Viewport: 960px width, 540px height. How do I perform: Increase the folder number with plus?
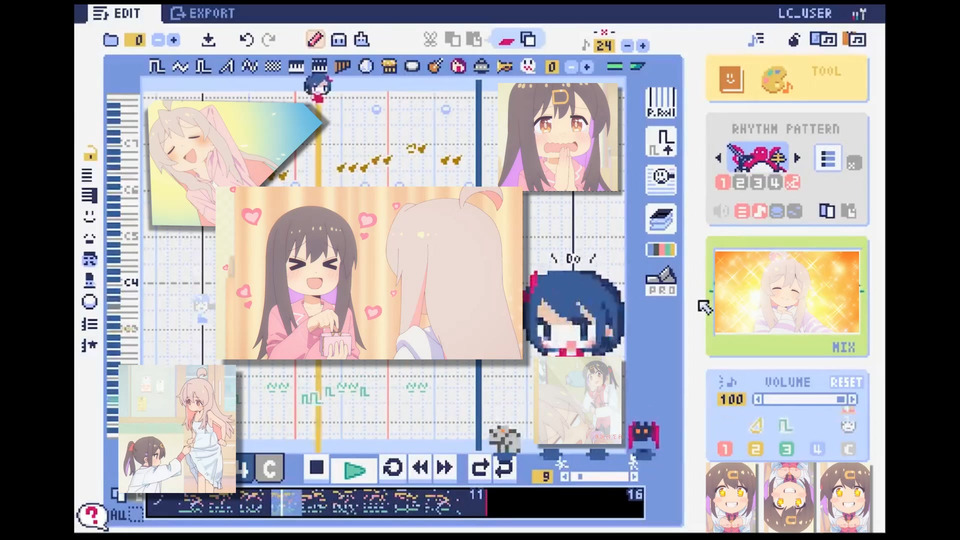173,40
